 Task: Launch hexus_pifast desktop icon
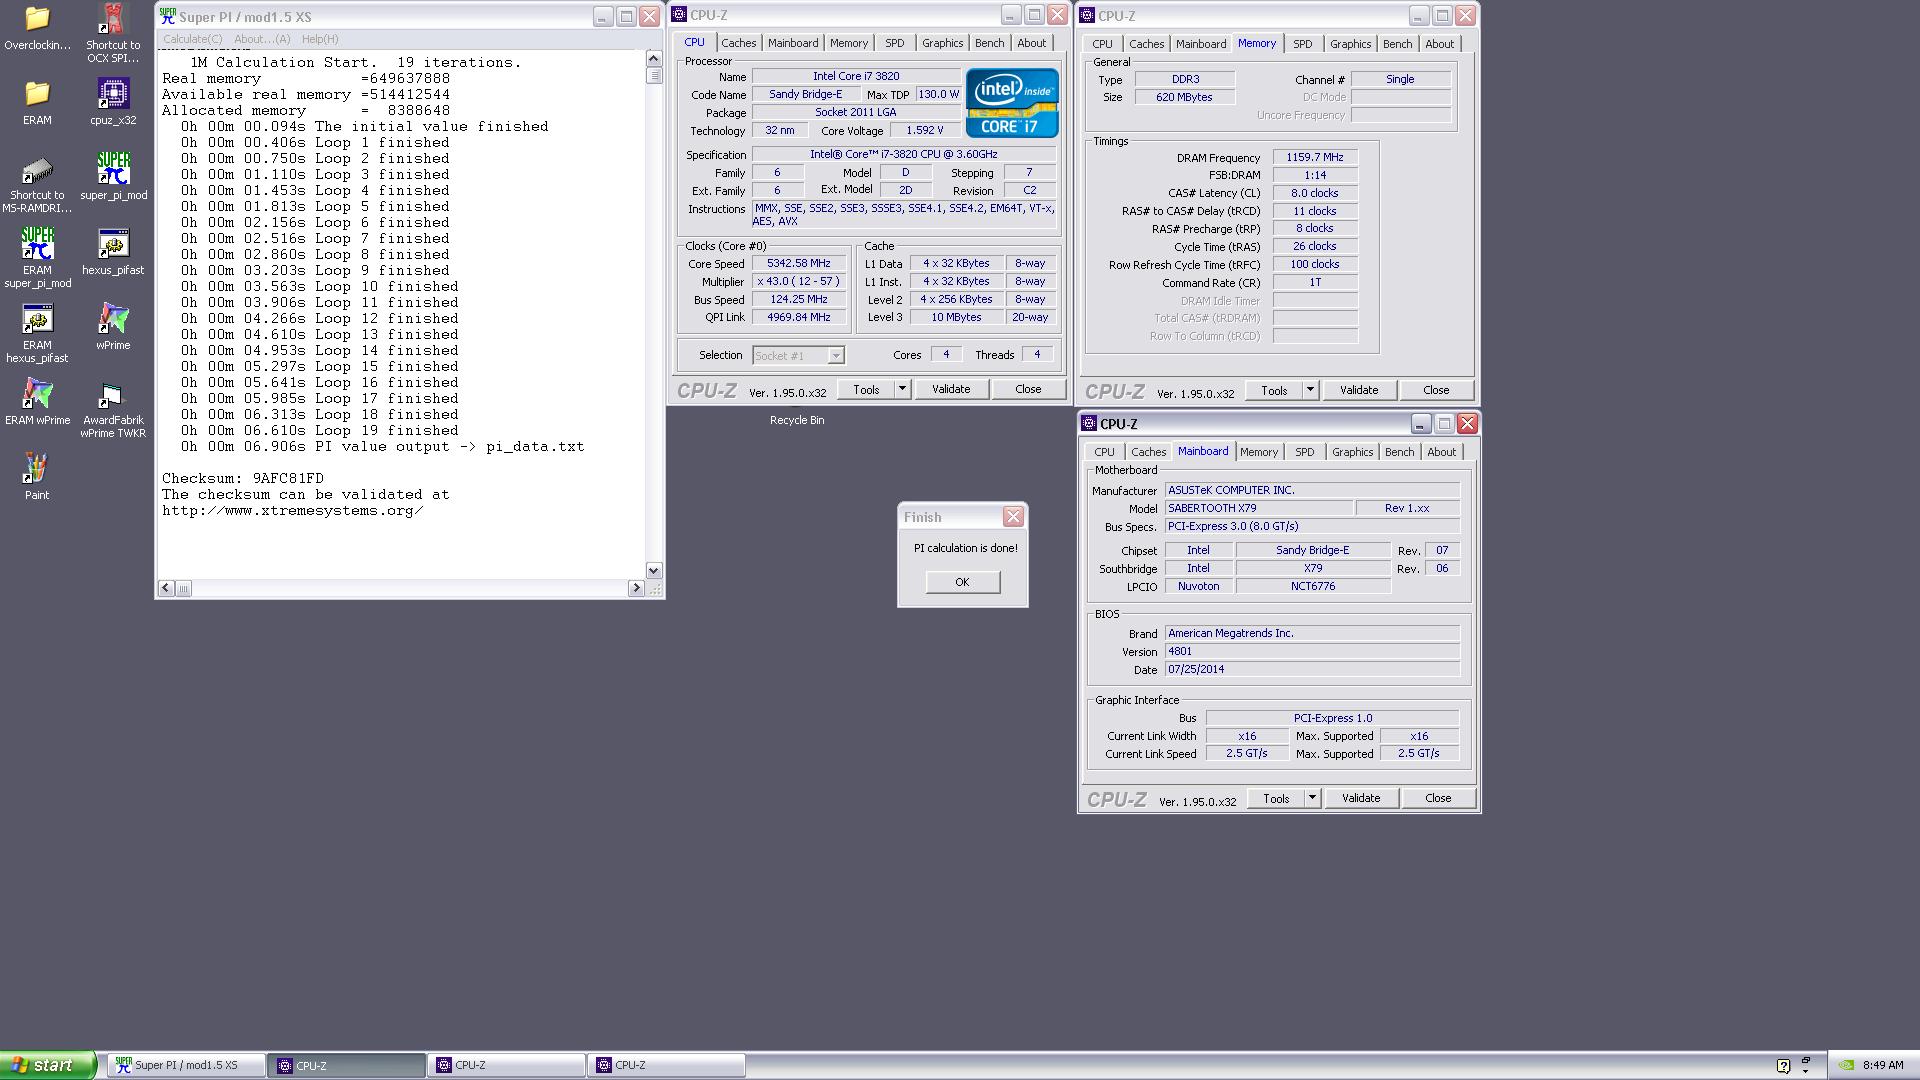(113, 252)
